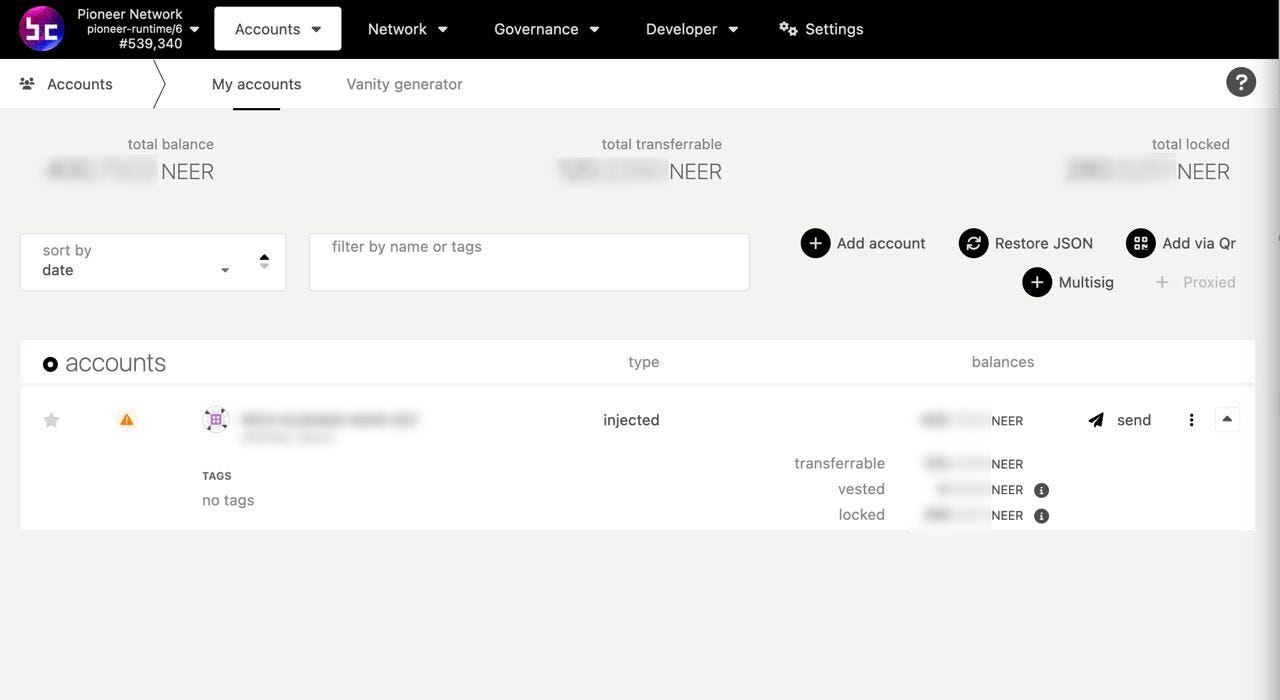Click the locked balance info icon

tap(1041, 516)
